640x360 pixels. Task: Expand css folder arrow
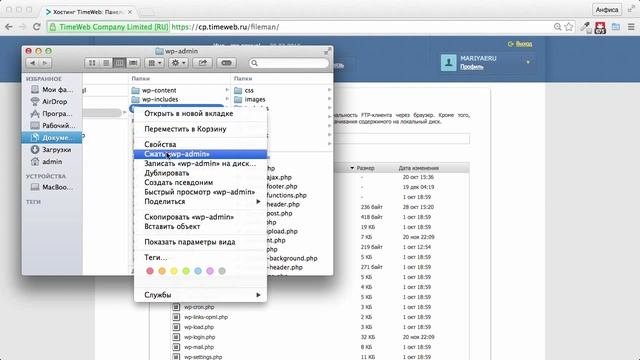pos(329,90)
